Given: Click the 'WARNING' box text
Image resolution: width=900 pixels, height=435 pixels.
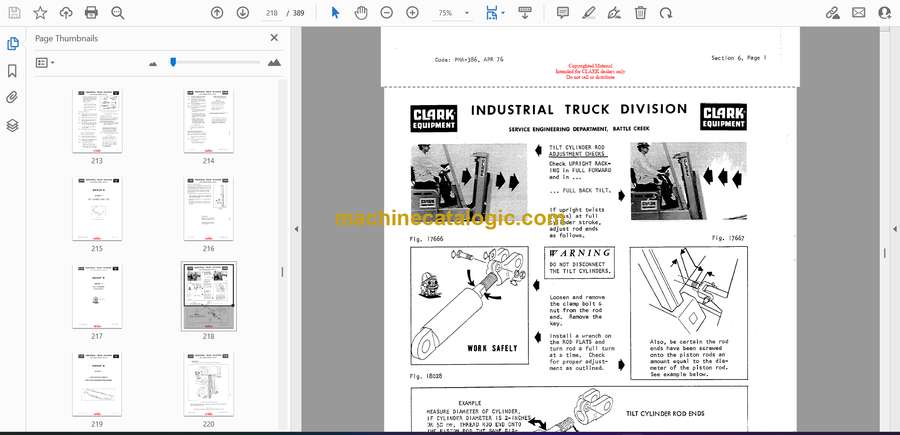Looking at the screenshot, I should [579, 253].
